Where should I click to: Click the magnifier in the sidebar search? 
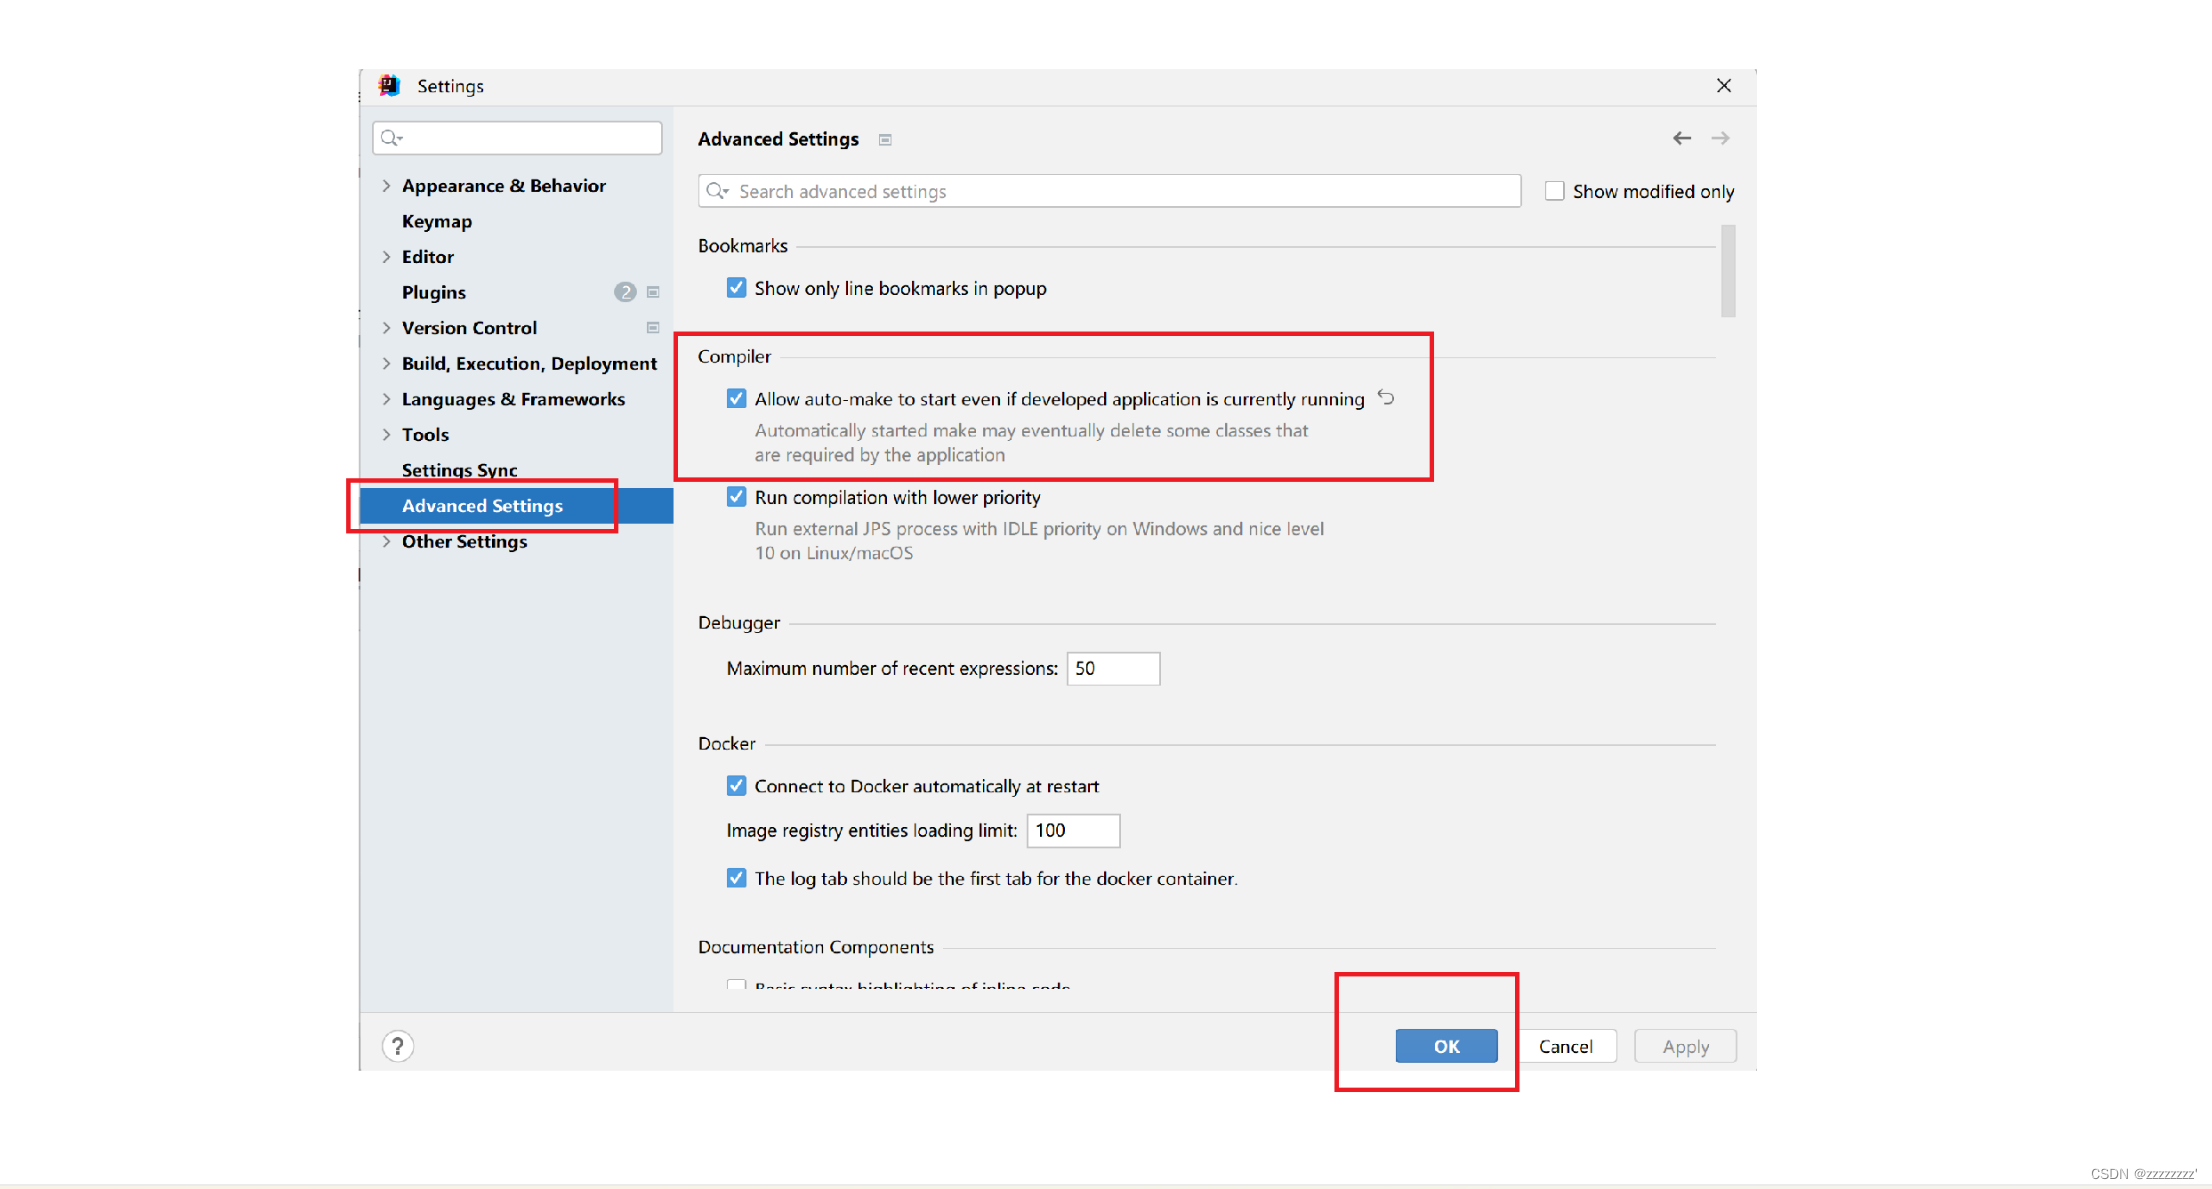tap(391, 138)
